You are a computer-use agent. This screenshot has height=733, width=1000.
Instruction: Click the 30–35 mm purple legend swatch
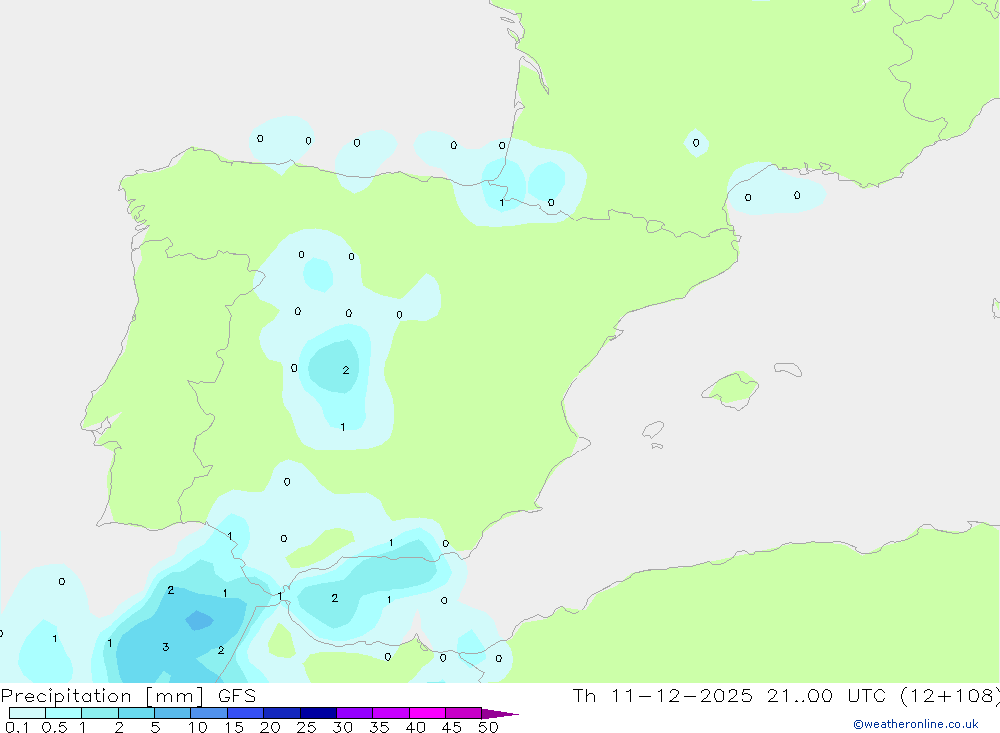click(x=355, y=713)
